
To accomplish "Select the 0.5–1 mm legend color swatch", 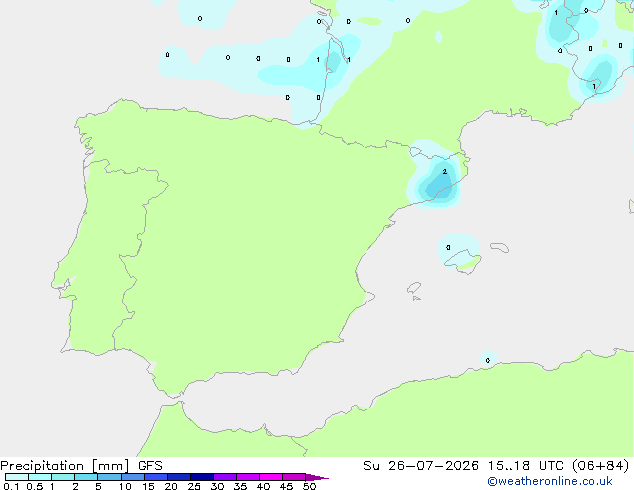I will [x=40, y=477].
